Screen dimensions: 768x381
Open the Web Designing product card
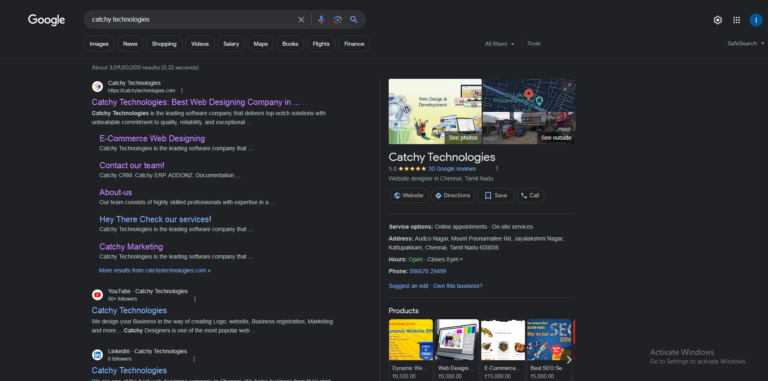pos(456,350)
